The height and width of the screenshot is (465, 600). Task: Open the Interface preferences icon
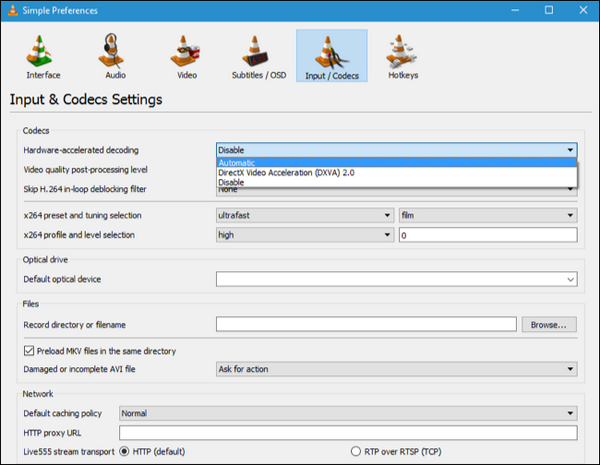pyautogui.click(x=41, y=56)
